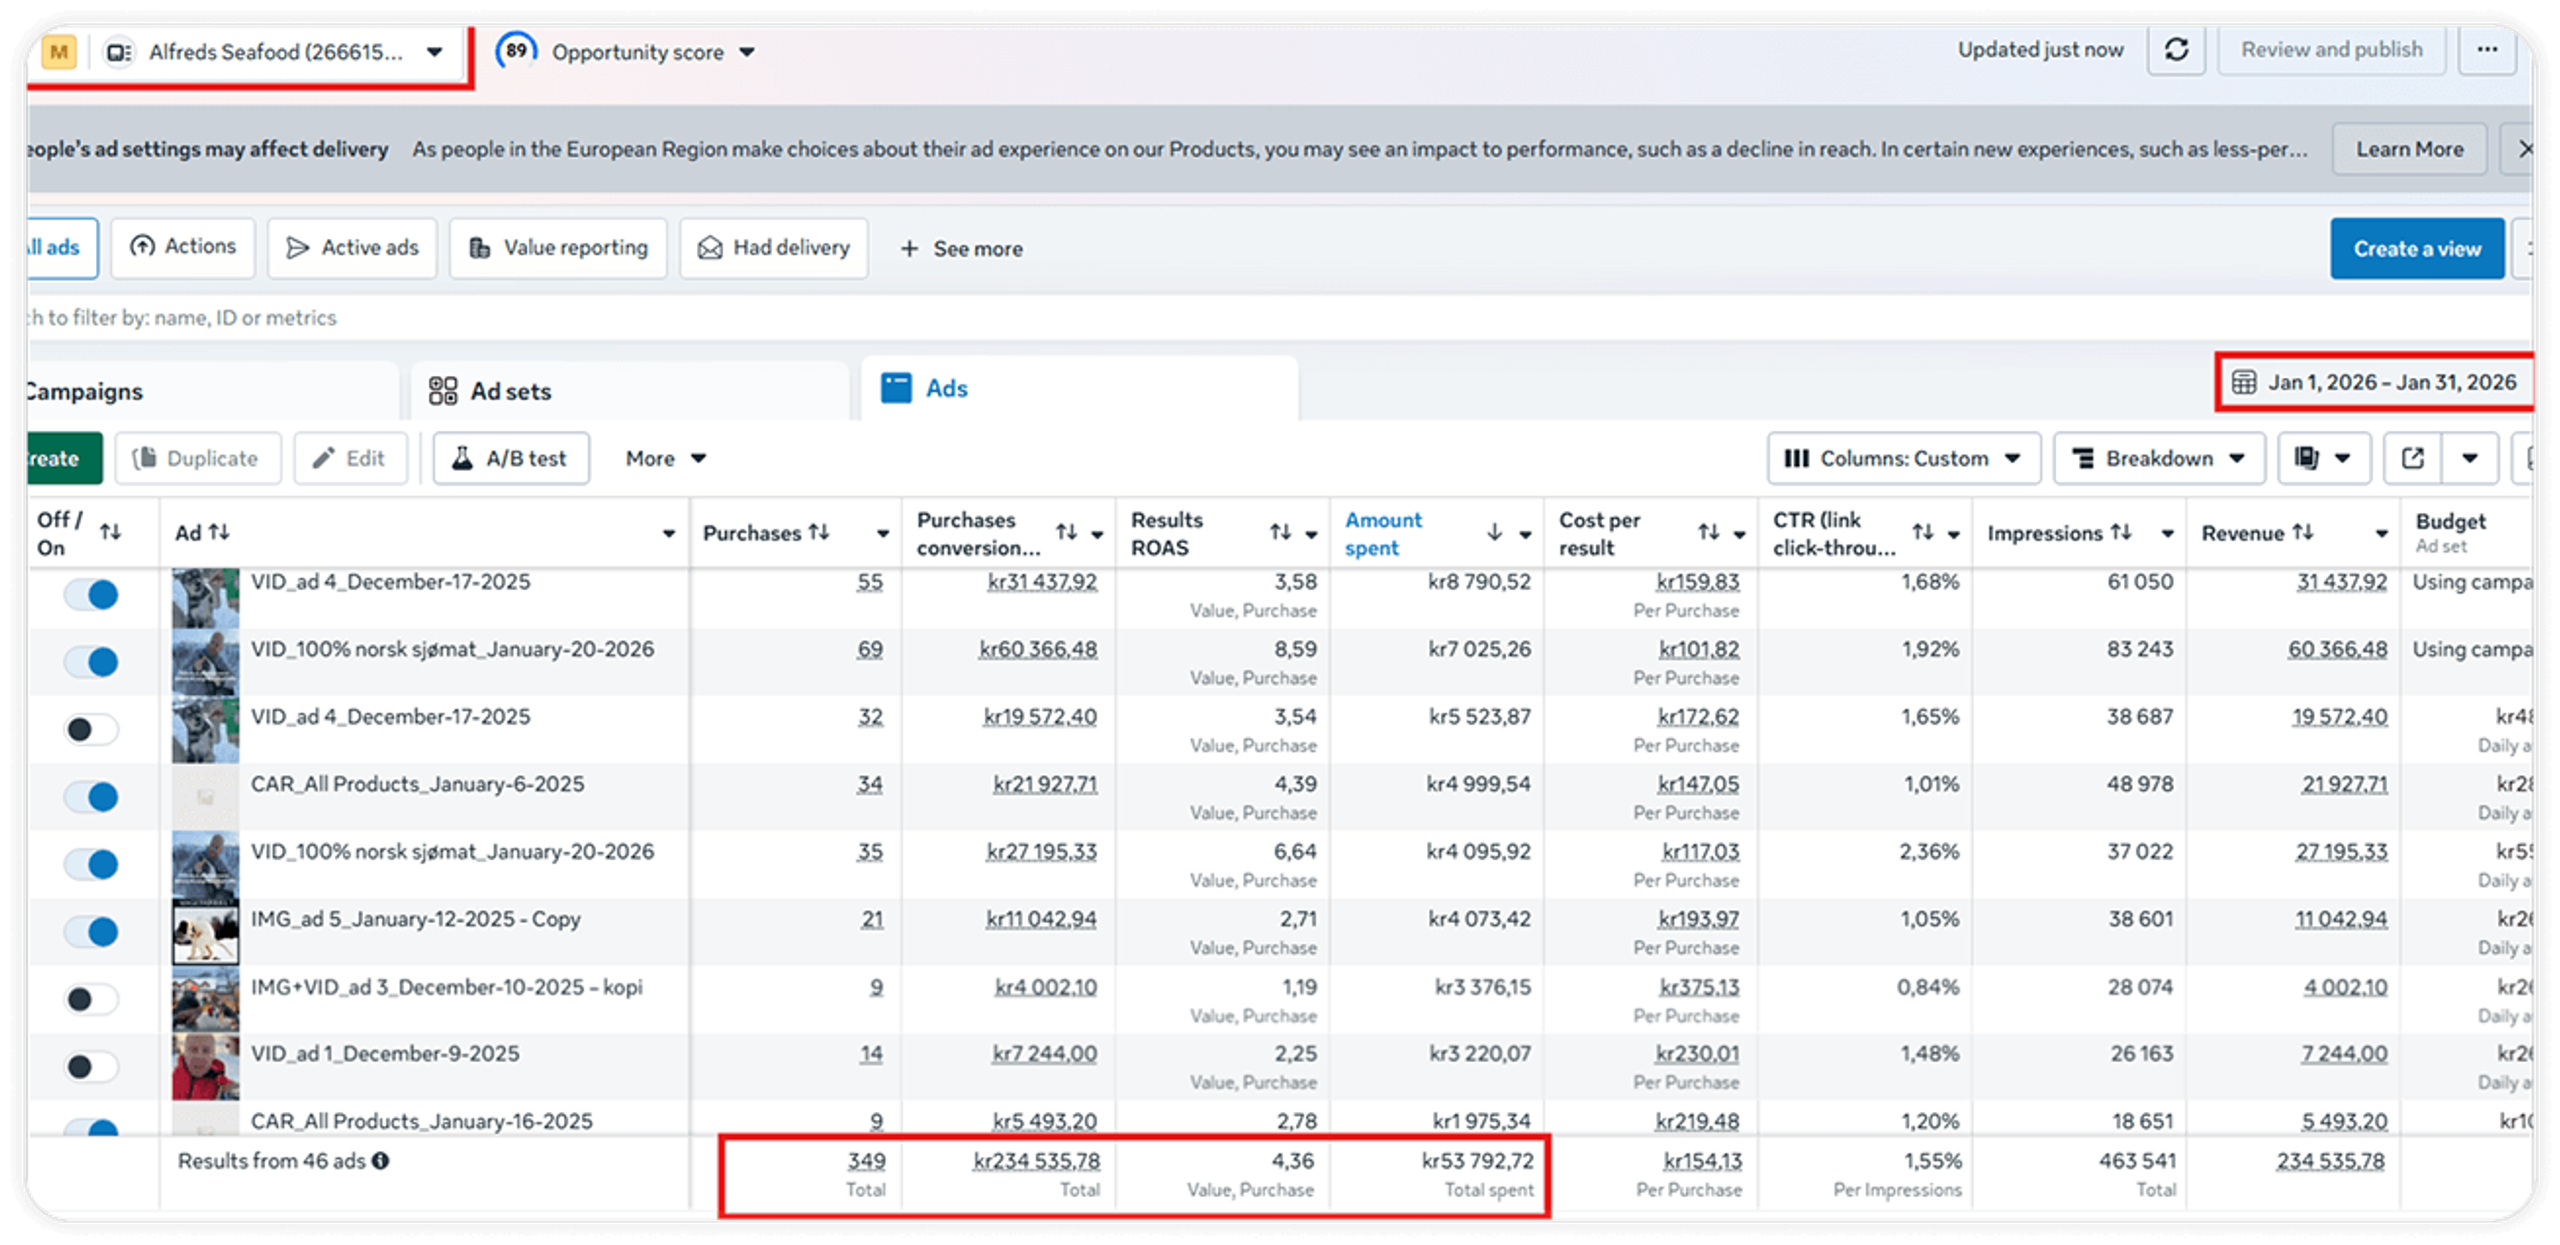Enable the IMG+VID_ad 3 kopi ad toggle
Viewport: 2560px width, 1245px height.
(x=91, y=998)
